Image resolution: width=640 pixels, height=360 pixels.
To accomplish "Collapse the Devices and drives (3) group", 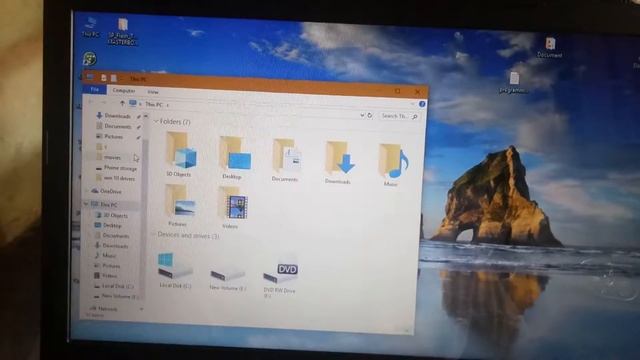I will click(153, 234).
